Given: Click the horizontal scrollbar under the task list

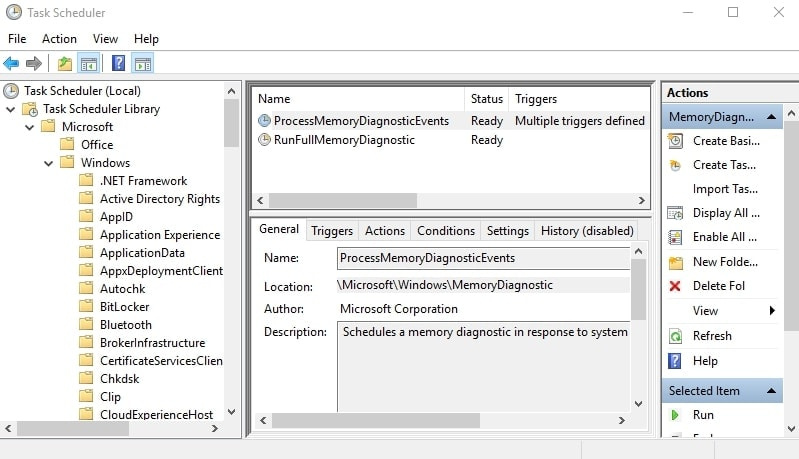Looking at the screenshot, I should click(342, 201).
